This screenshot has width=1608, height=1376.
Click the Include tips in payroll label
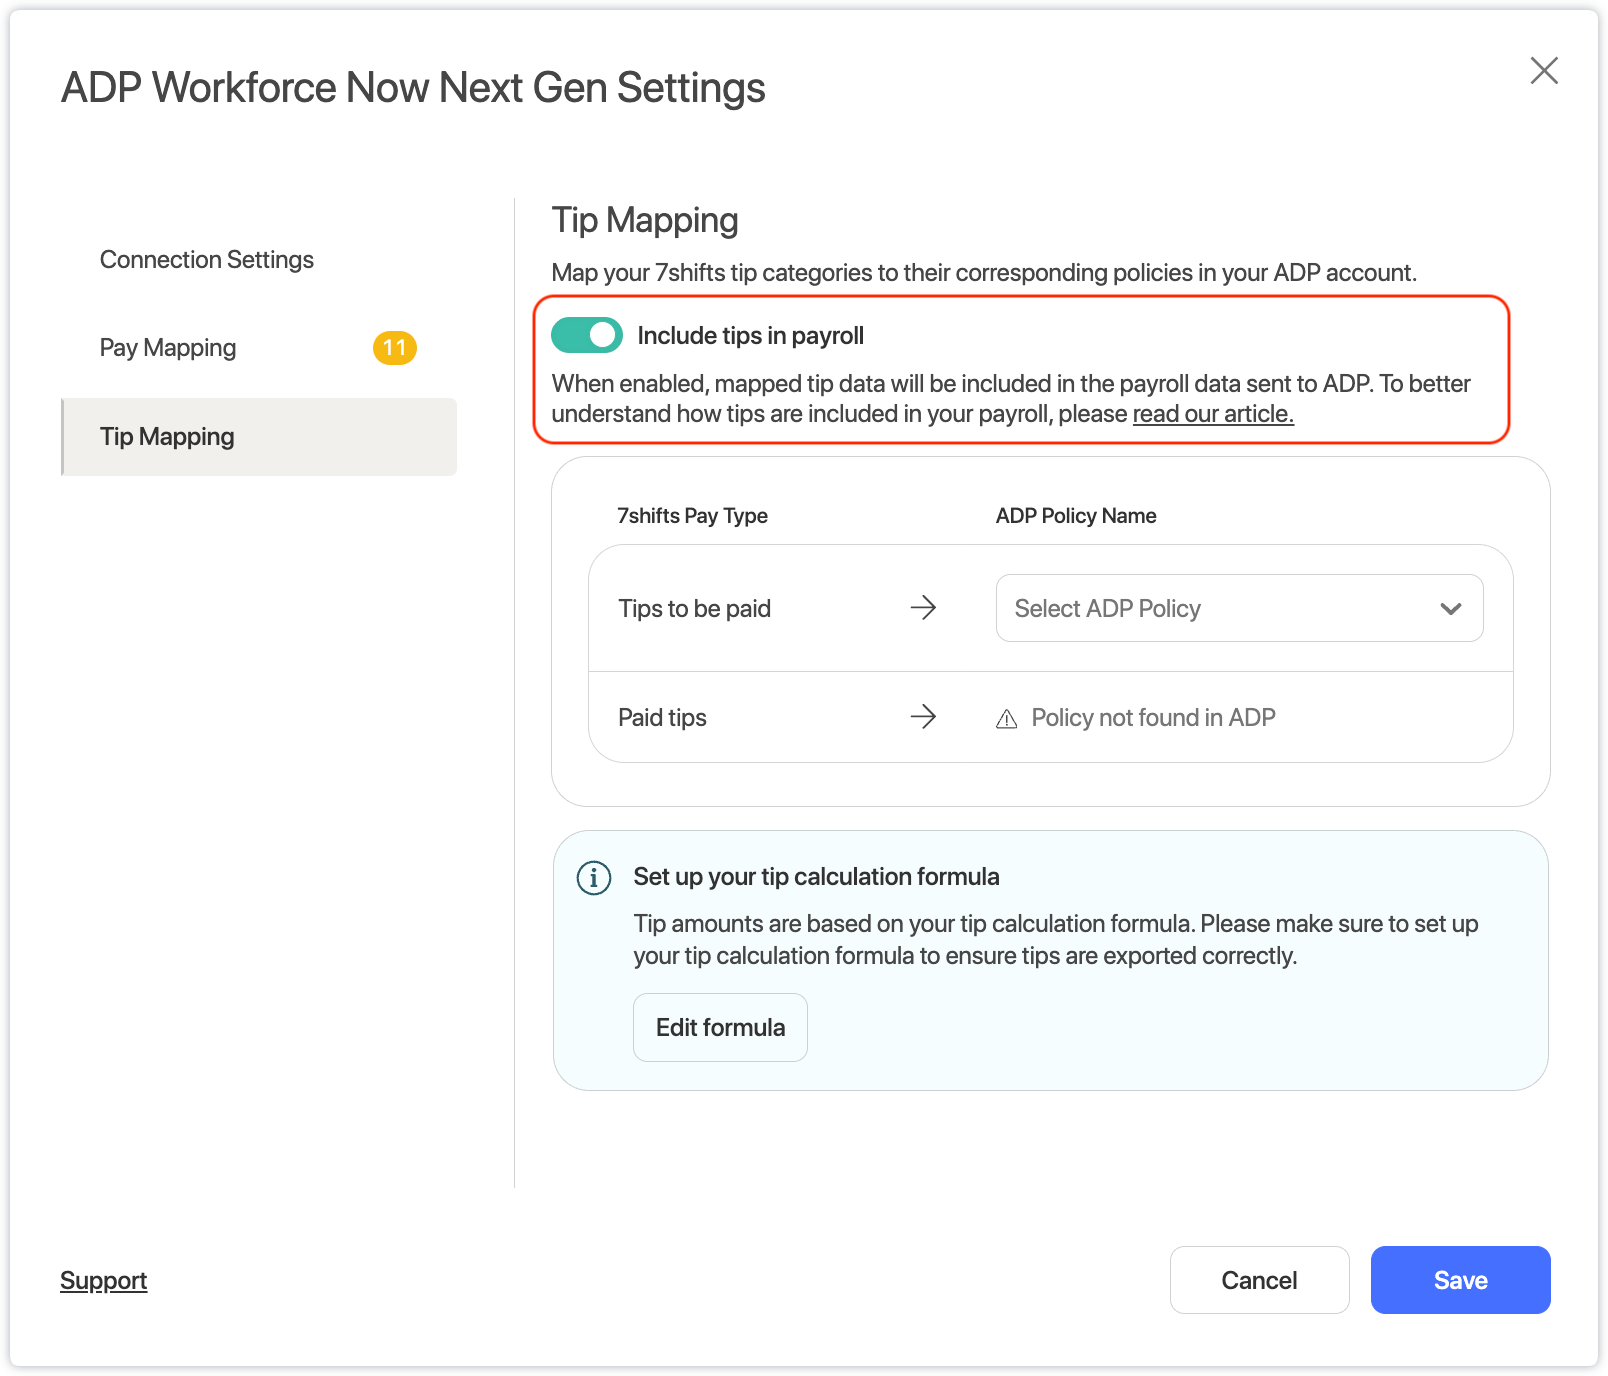(750, 336)
